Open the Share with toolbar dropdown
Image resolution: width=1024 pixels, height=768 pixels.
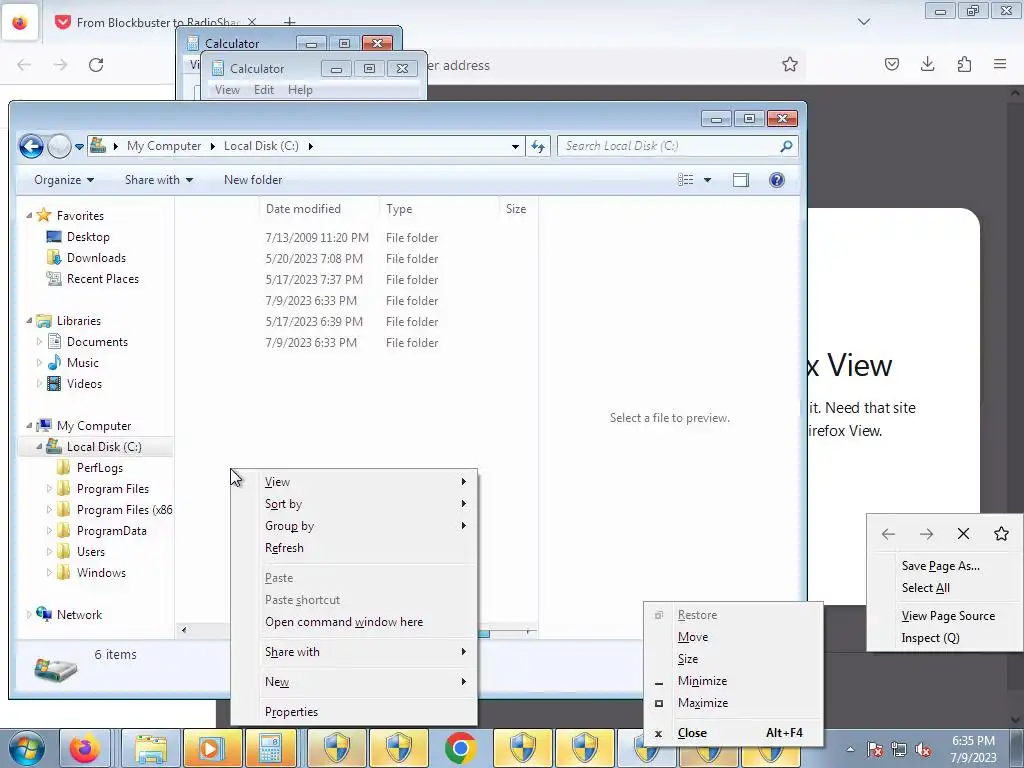[x=159, y=180]
